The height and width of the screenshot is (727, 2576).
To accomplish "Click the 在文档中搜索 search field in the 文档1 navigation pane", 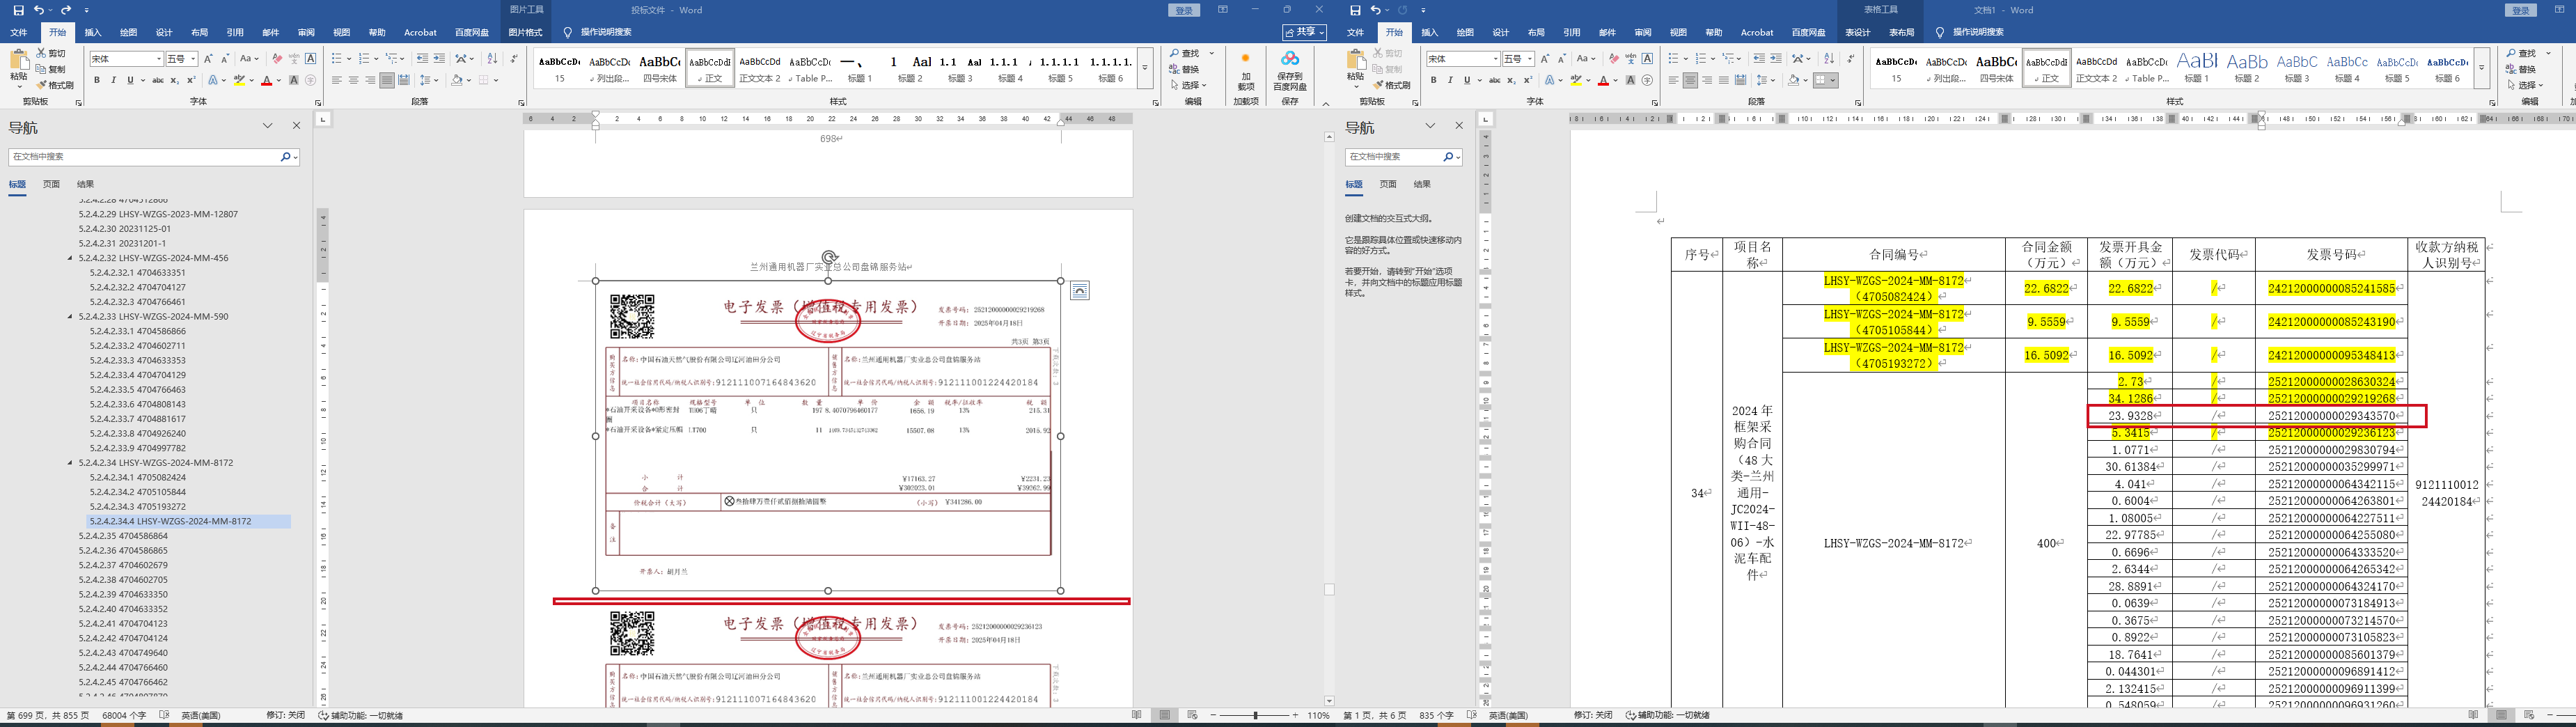I will click(x=1392, y=157).
